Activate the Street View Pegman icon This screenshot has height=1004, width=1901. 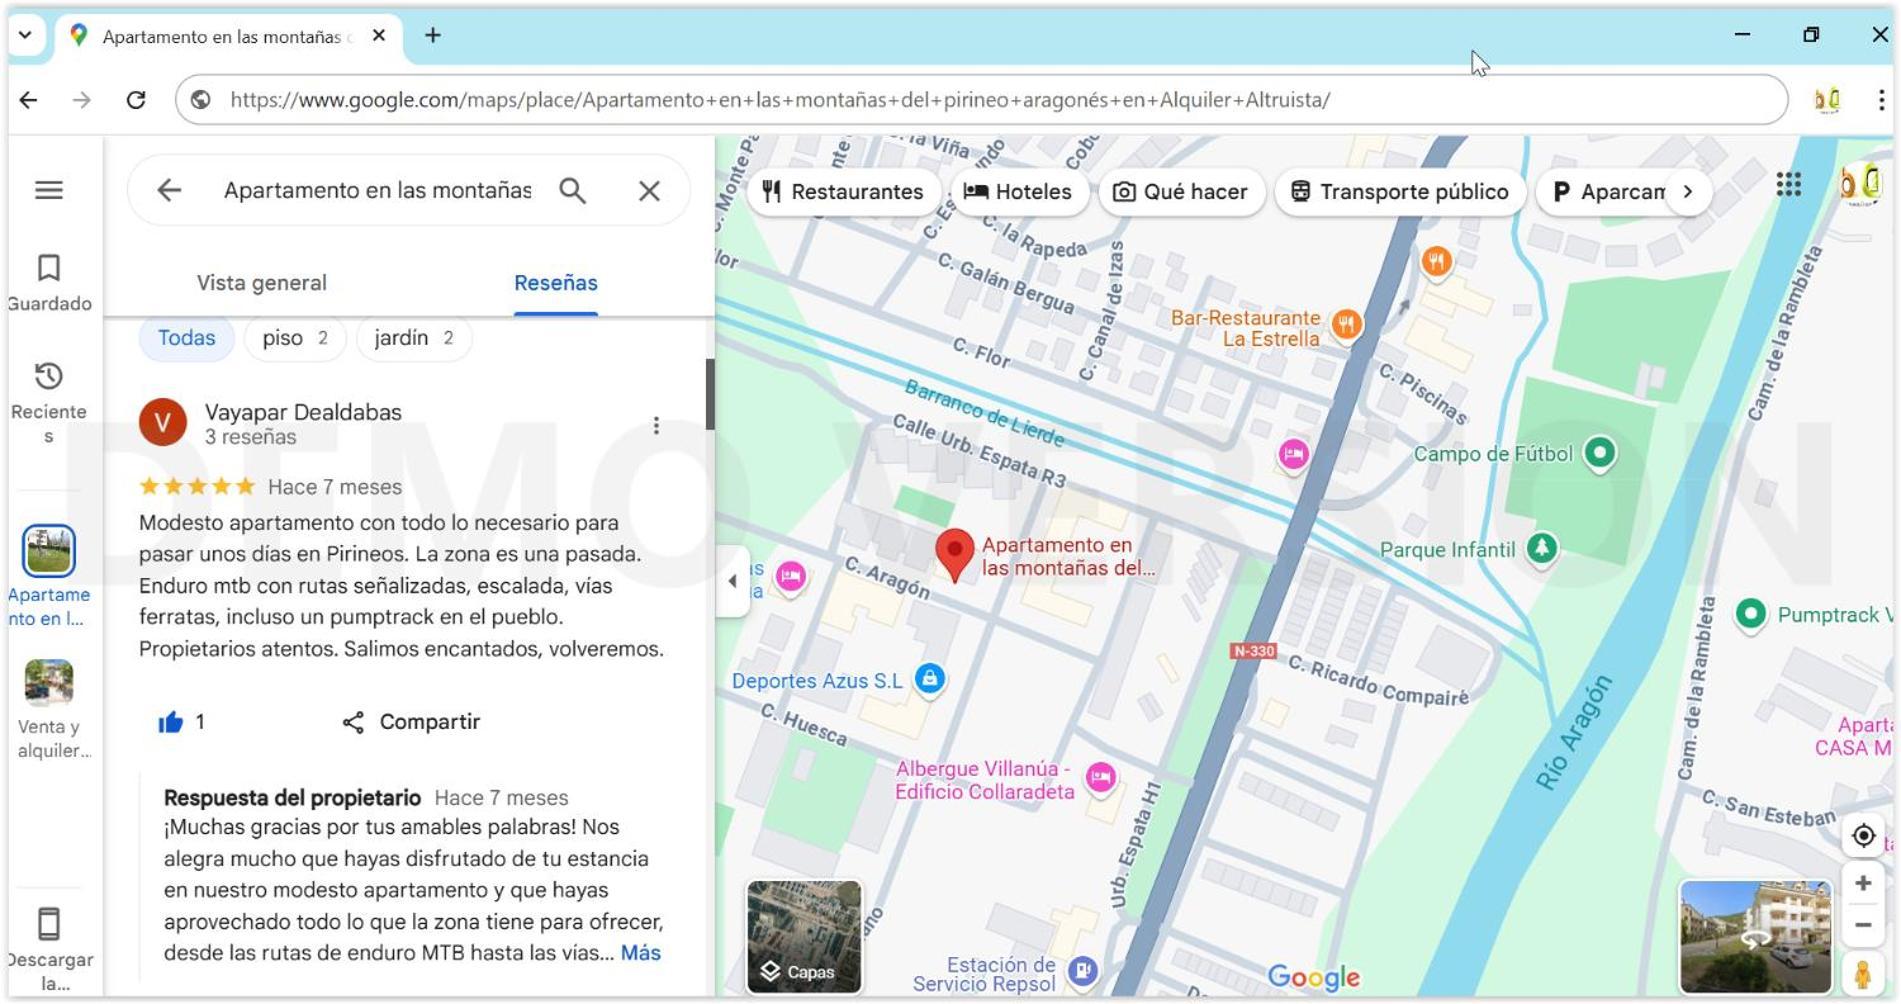coord(1862,973)
